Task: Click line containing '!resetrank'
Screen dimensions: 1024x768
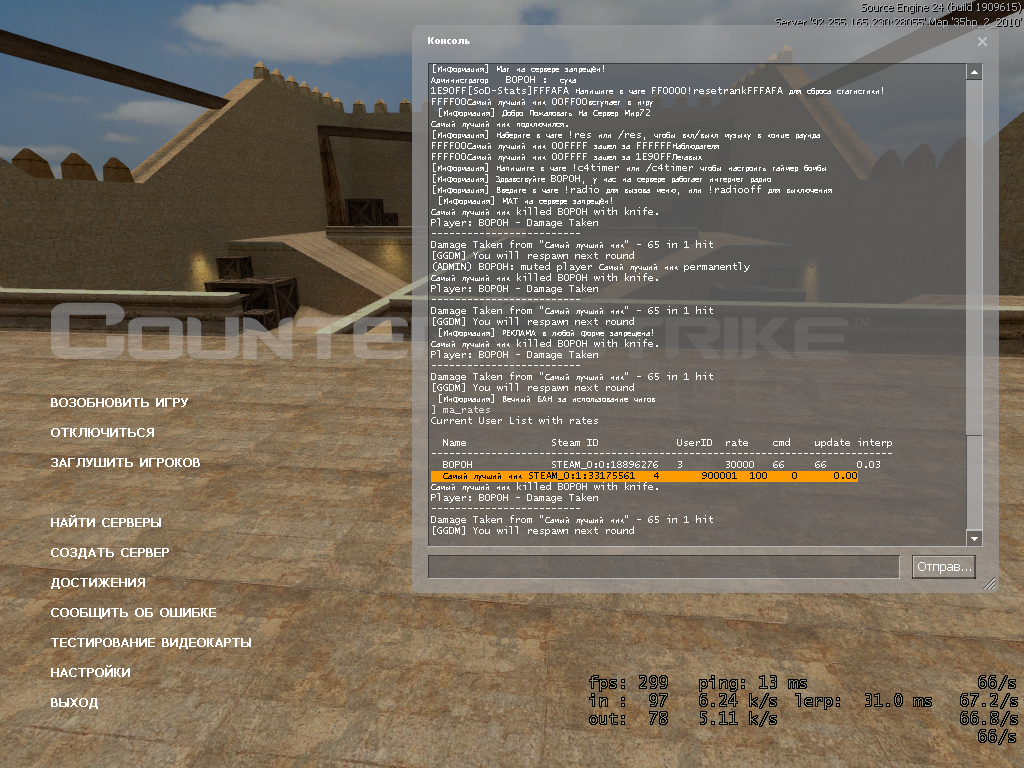Action: tap(658, 91)
